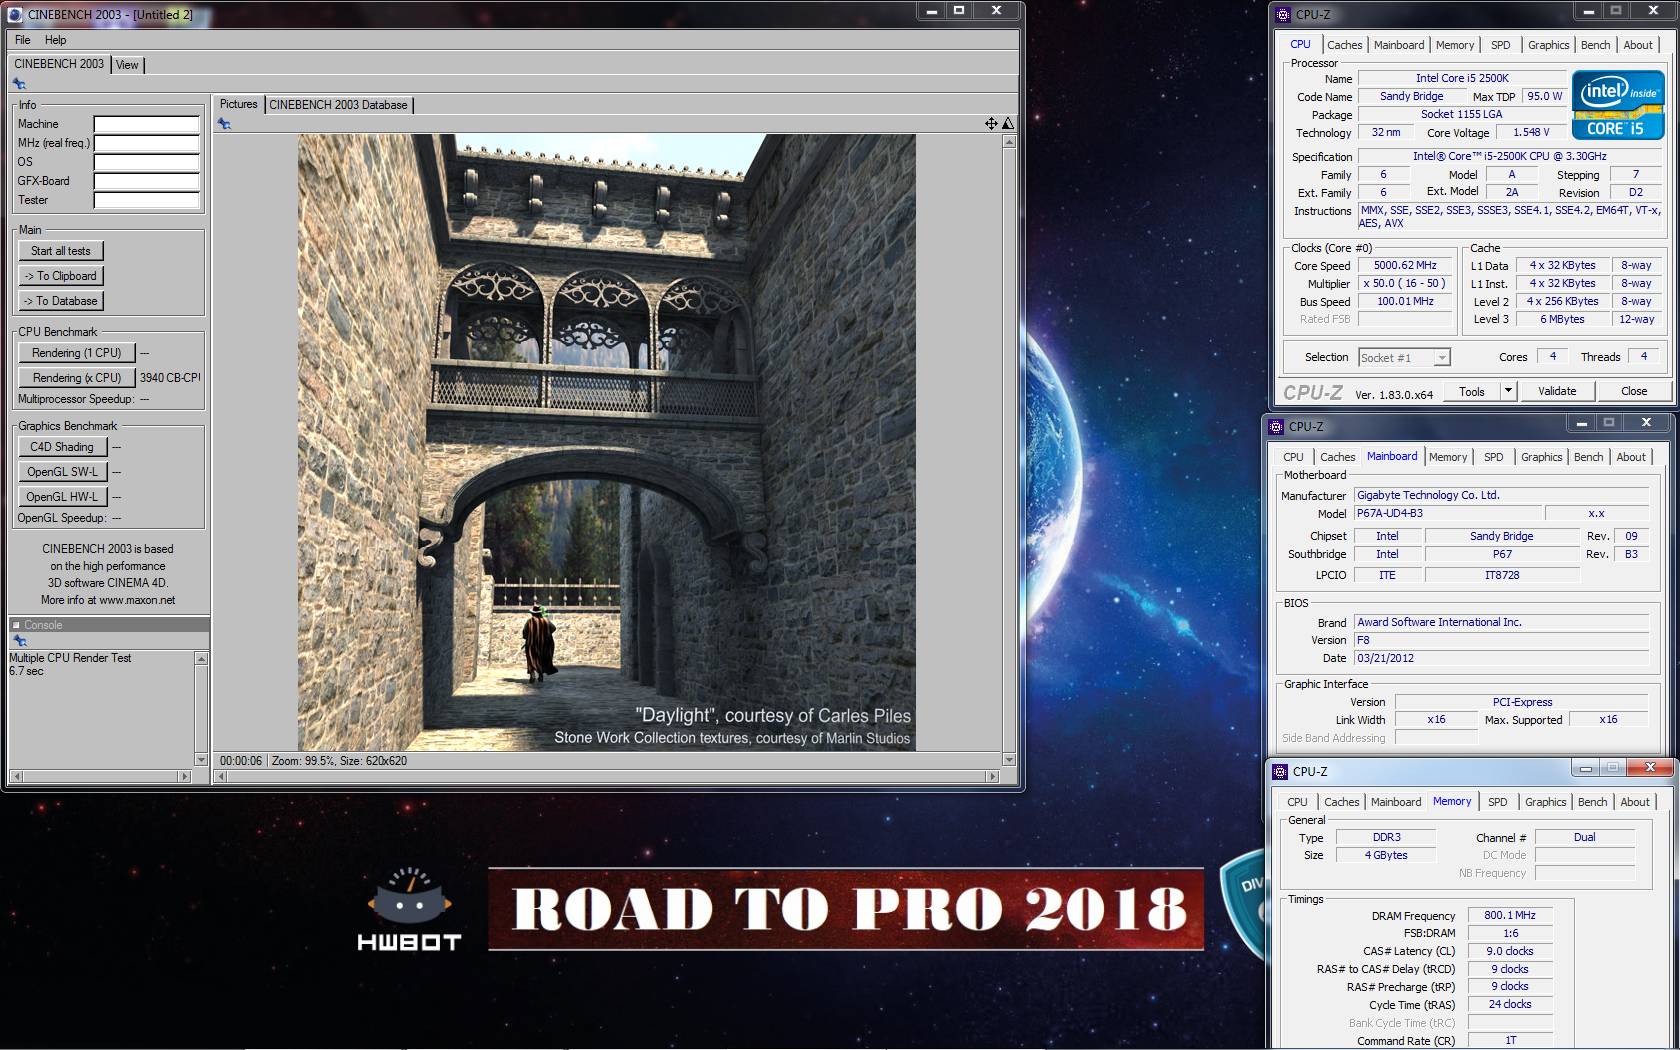Click the Road To Pro 2018 banner
This screenshot has width=1680, height=1050.
tap(846, 909)
